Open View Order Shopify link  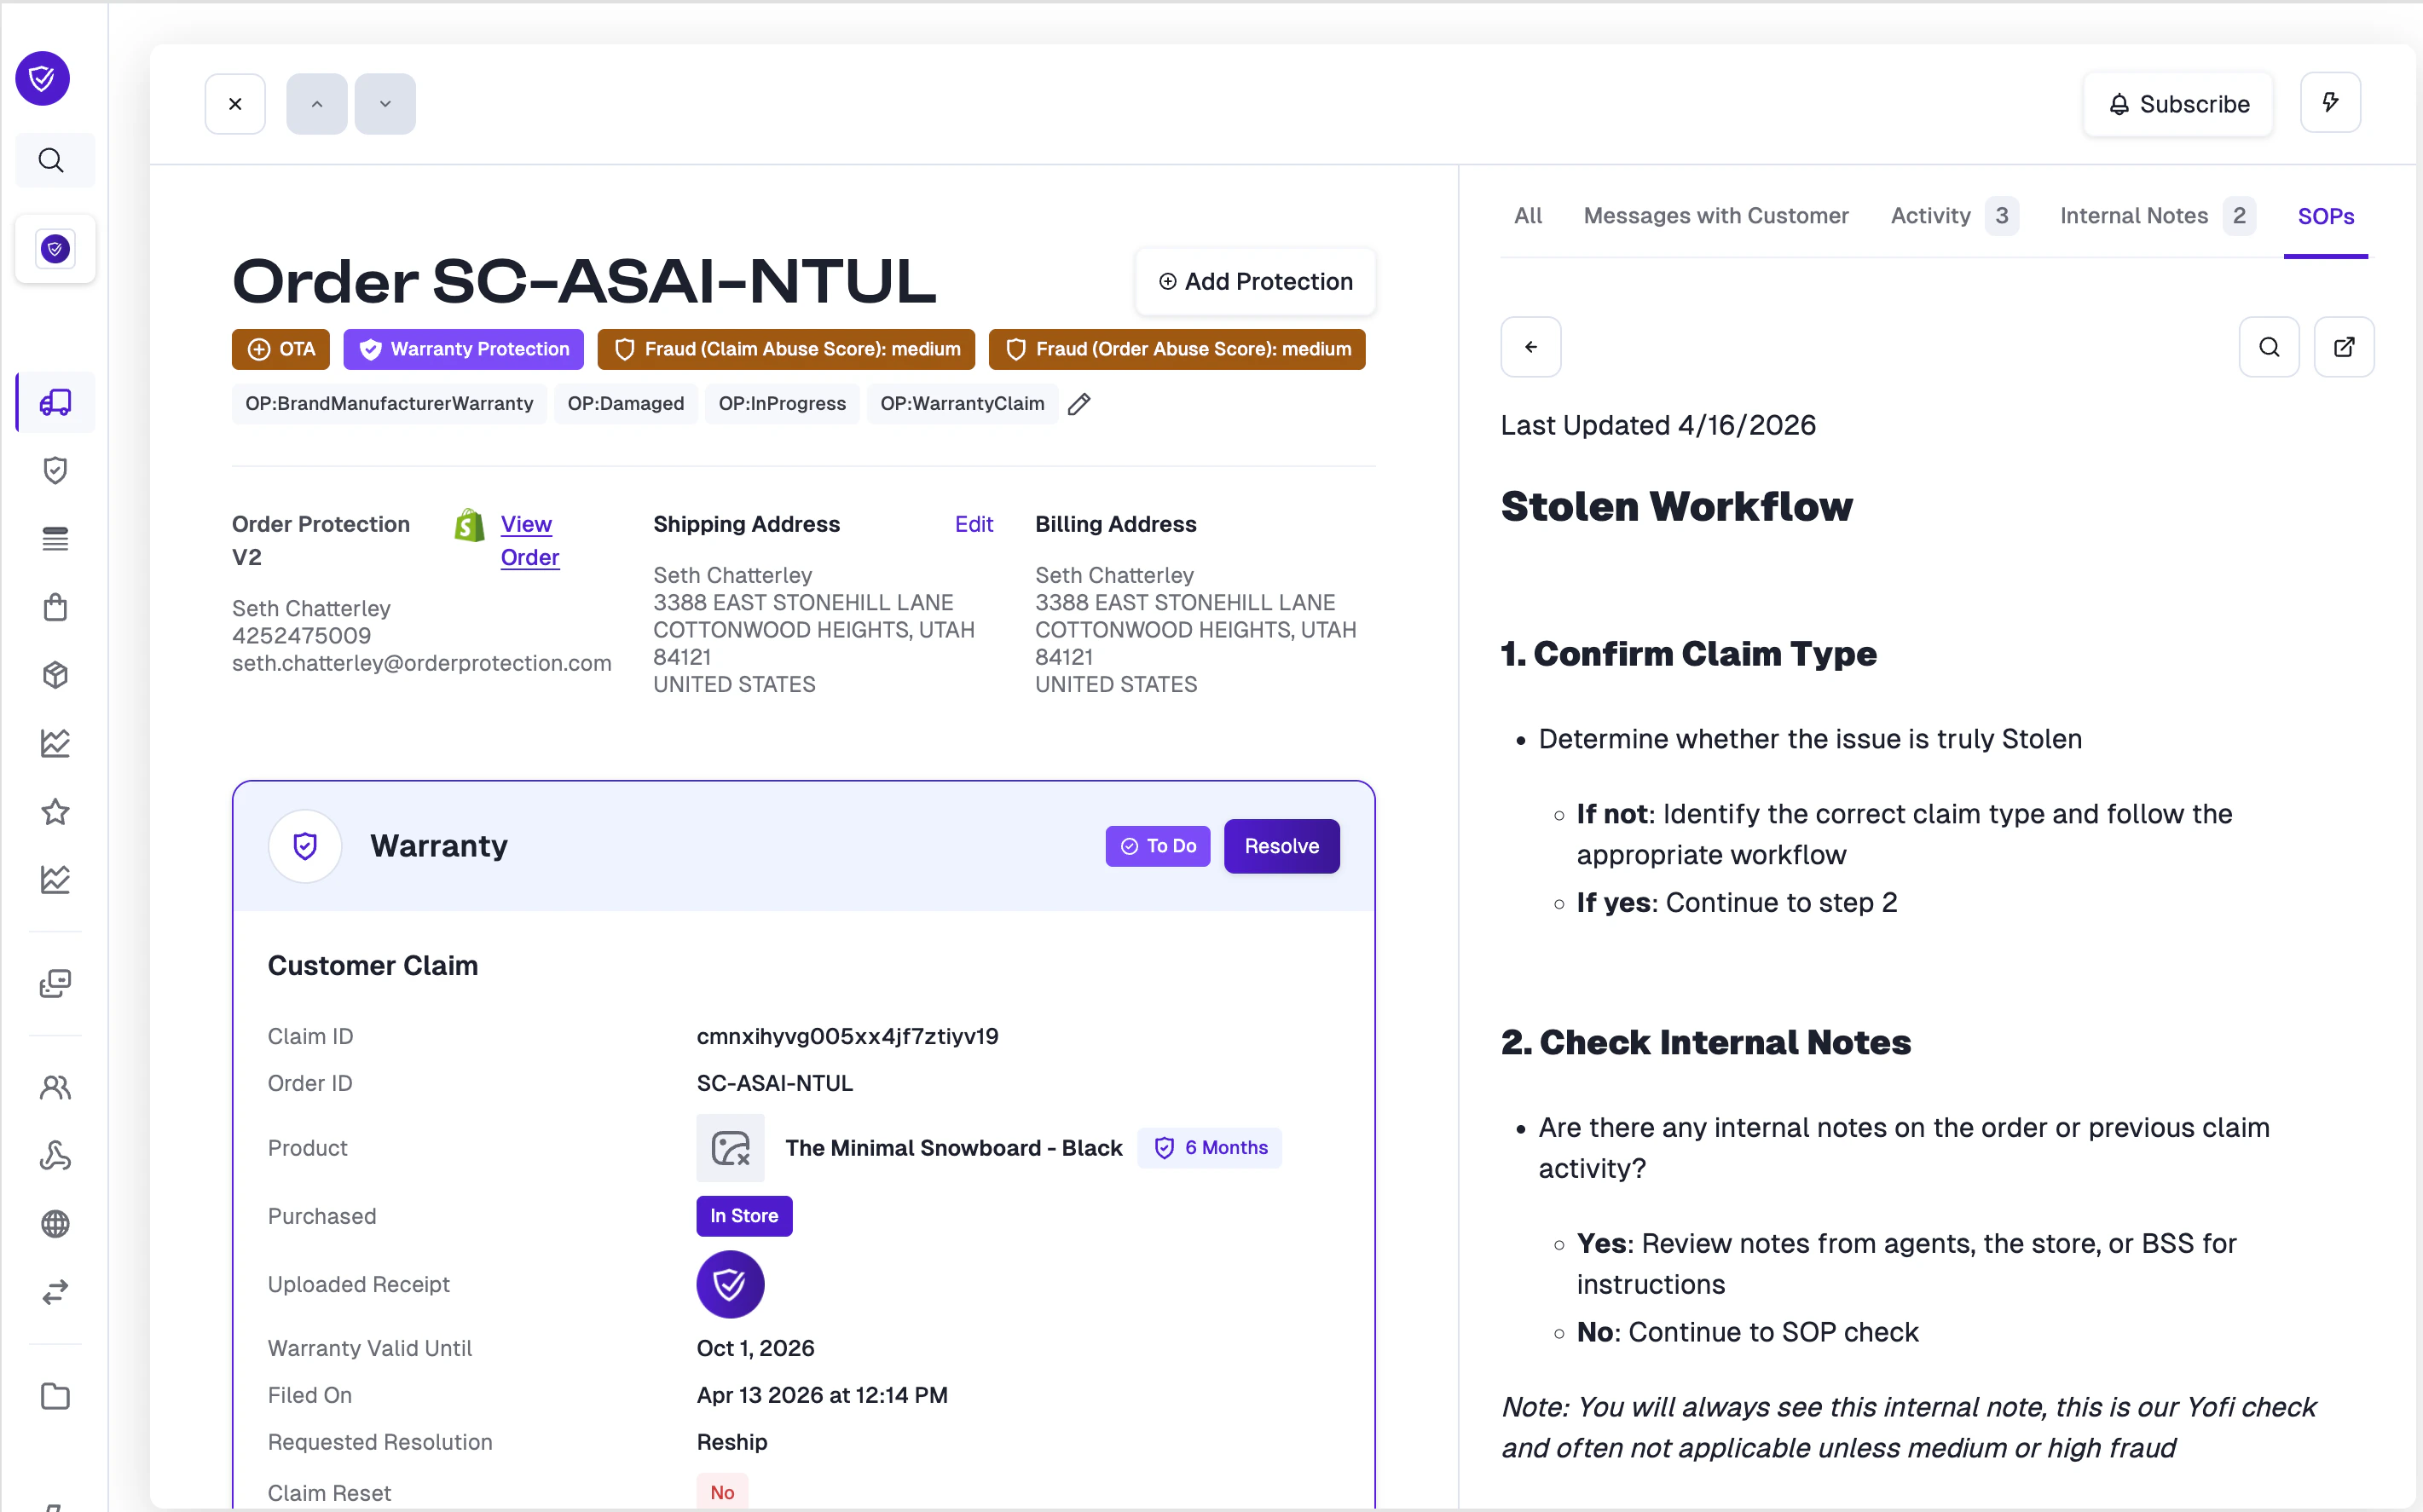pos(529,540)
